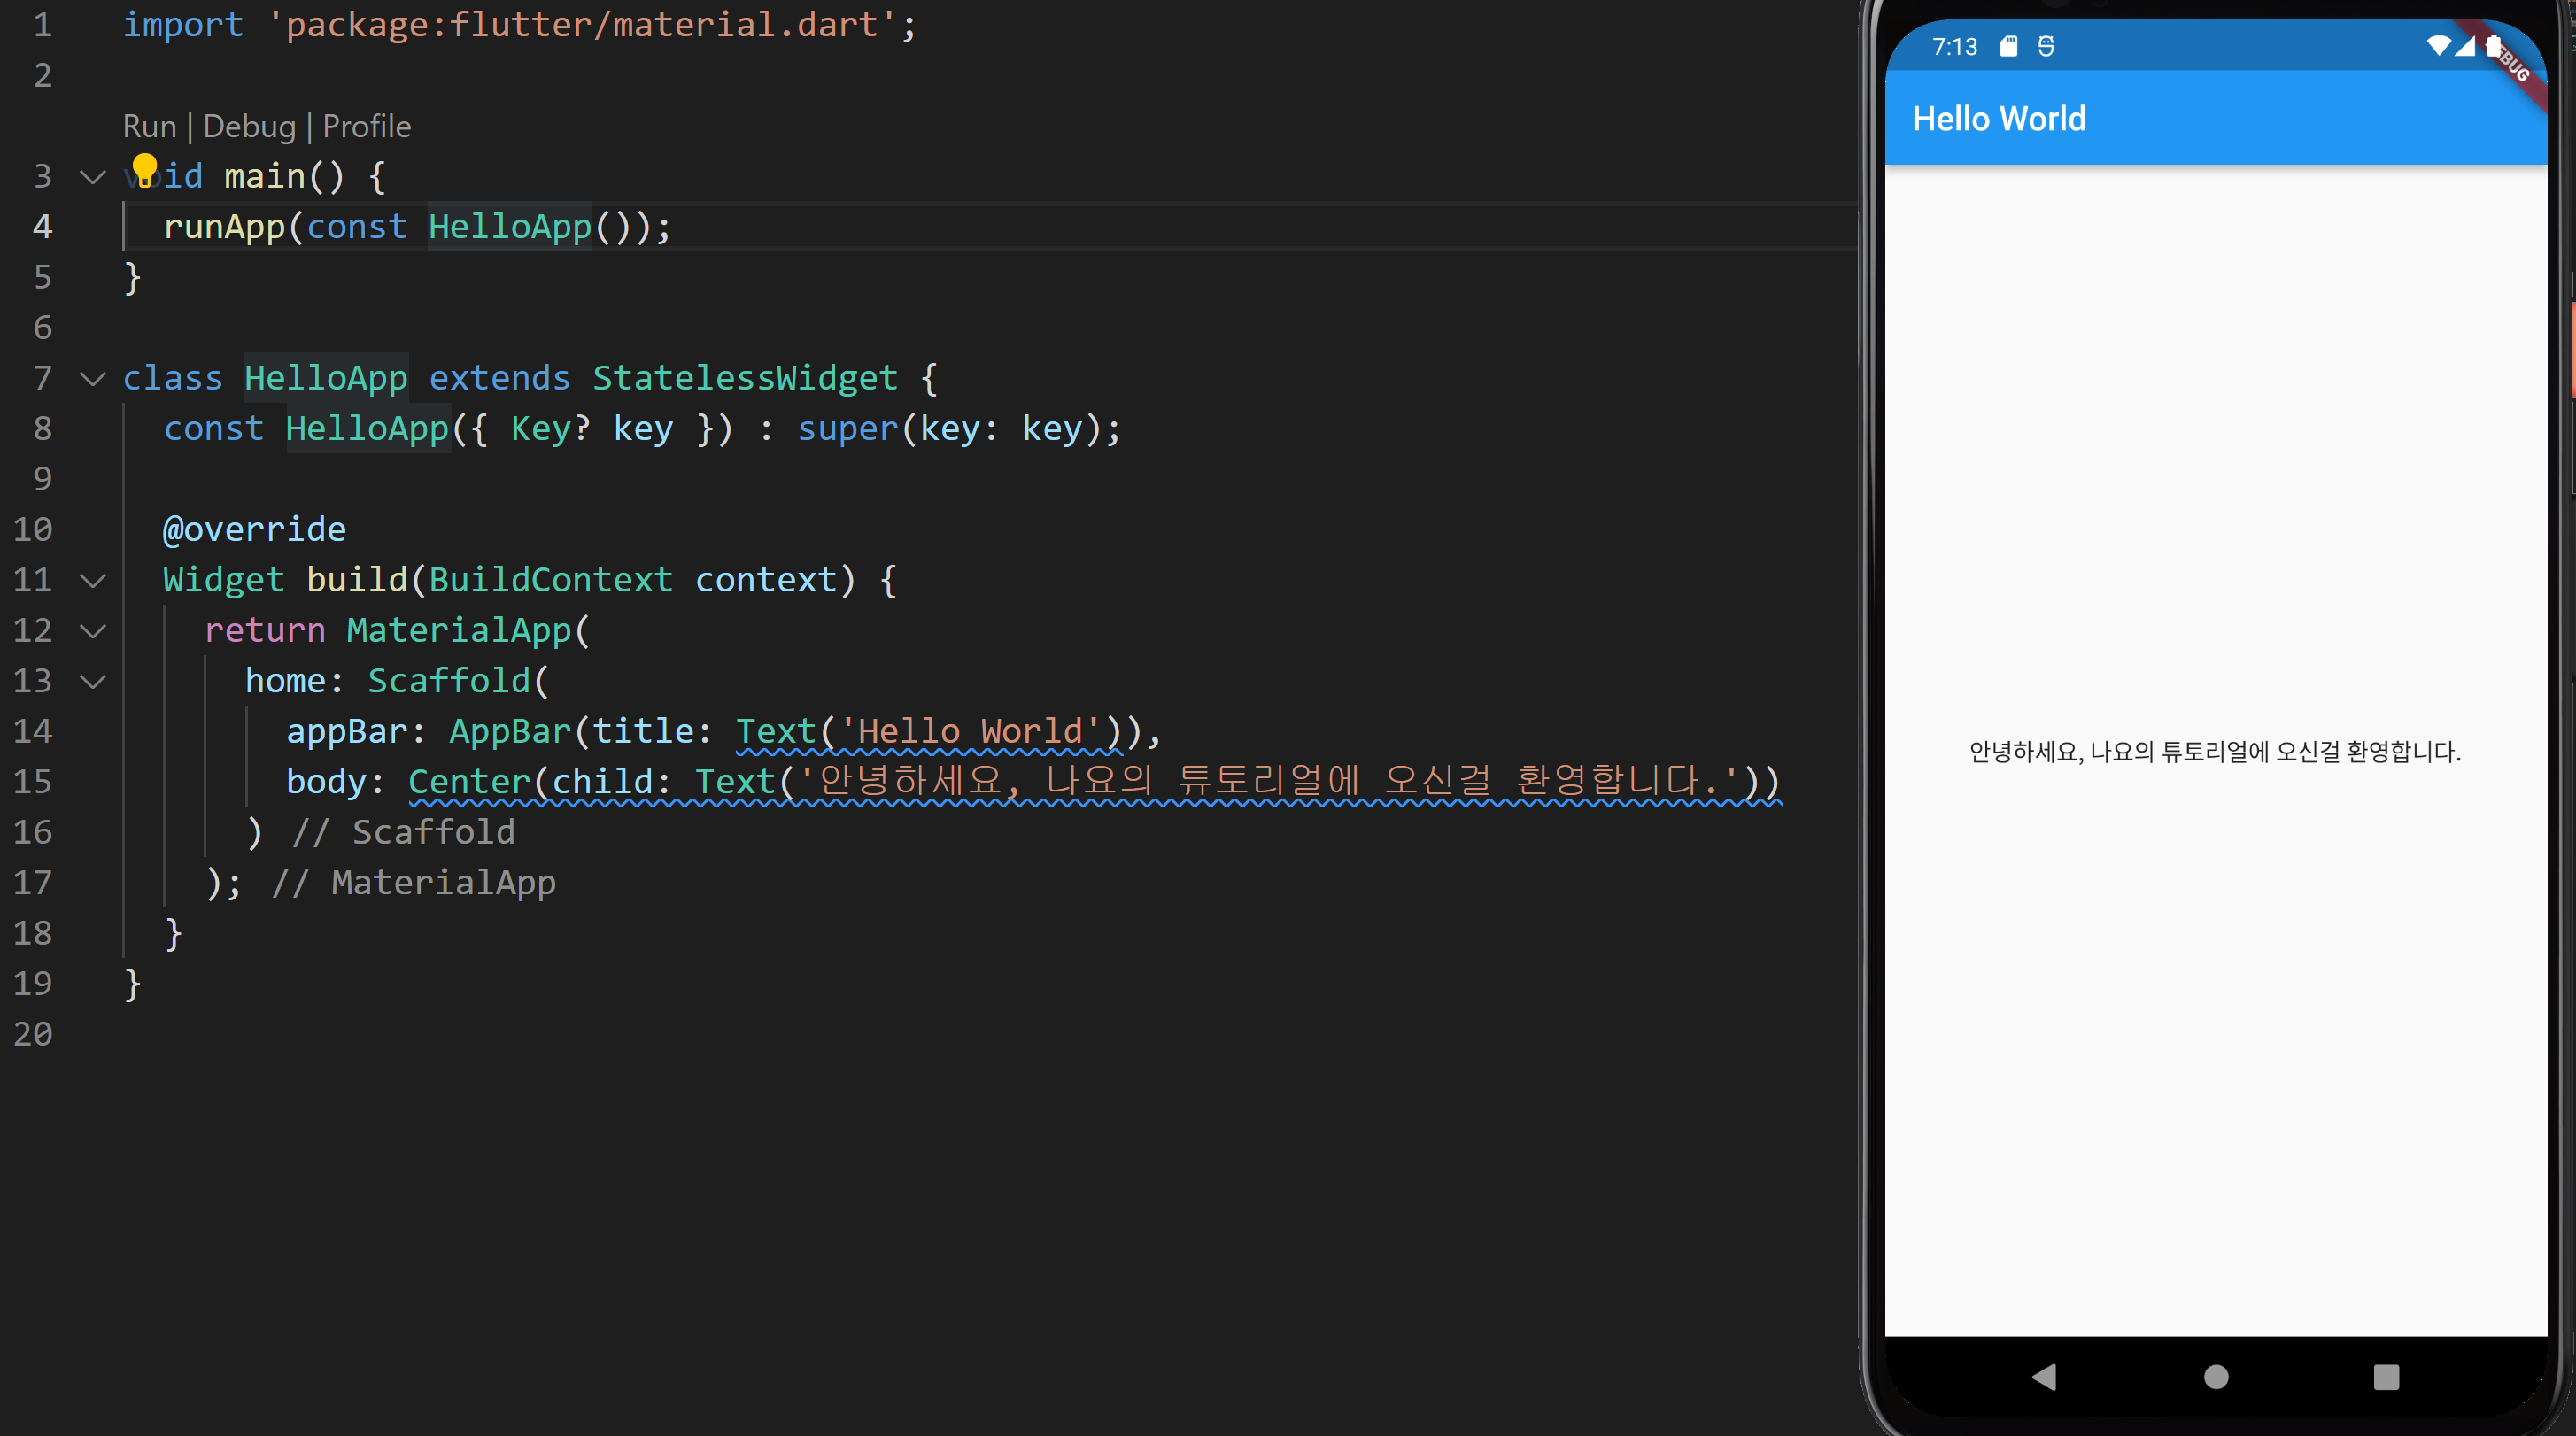Click the Profile CodeLens link above main
The image size is (2576, 1436).
coord(366,127)
